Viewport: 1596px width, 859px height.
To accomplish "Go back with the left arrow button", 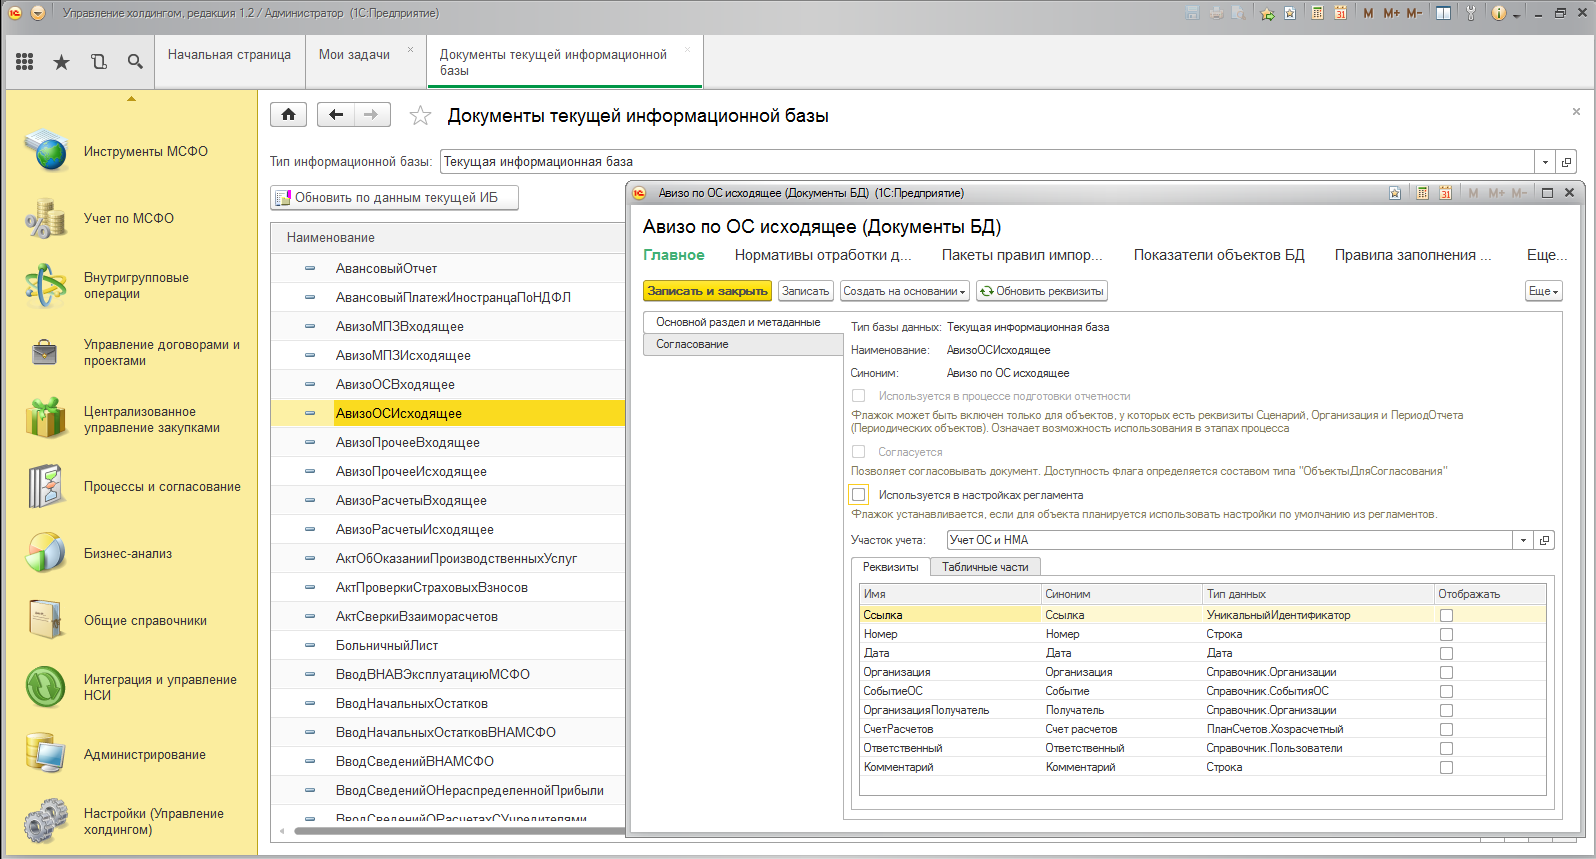I will coord(336,115).
